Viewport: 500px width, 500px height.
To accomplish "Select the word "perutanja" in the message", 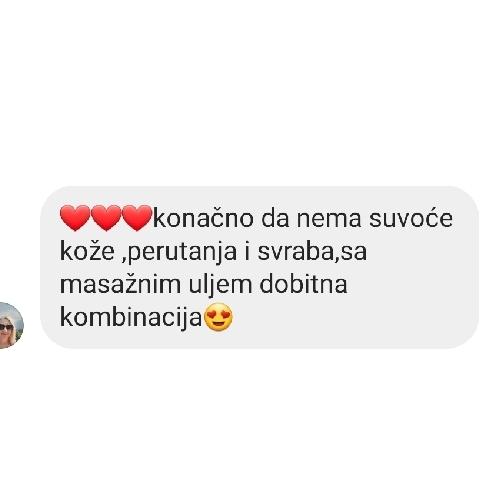I will coord(179,253).
